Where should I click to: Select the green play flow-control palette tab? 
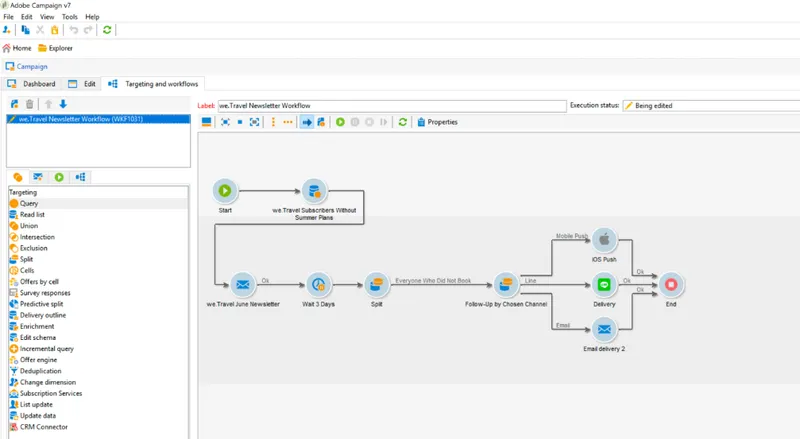coord(59,177)
